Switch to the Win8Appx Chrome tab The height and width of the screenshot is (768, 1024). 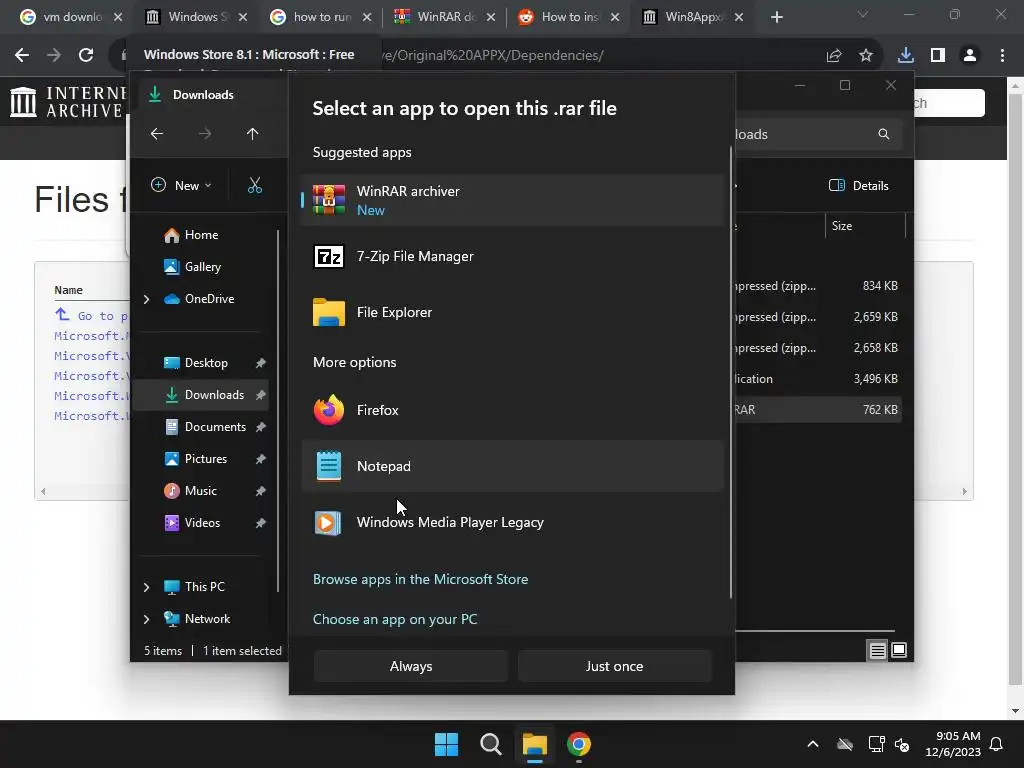(694, 17)
